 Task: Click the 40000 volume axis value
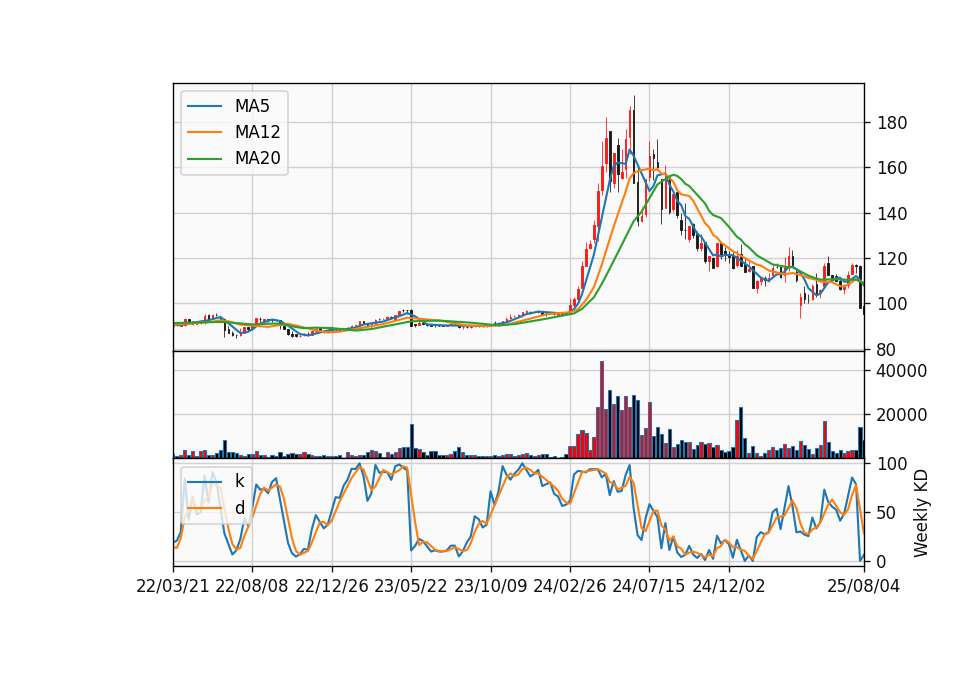point(902,371)
